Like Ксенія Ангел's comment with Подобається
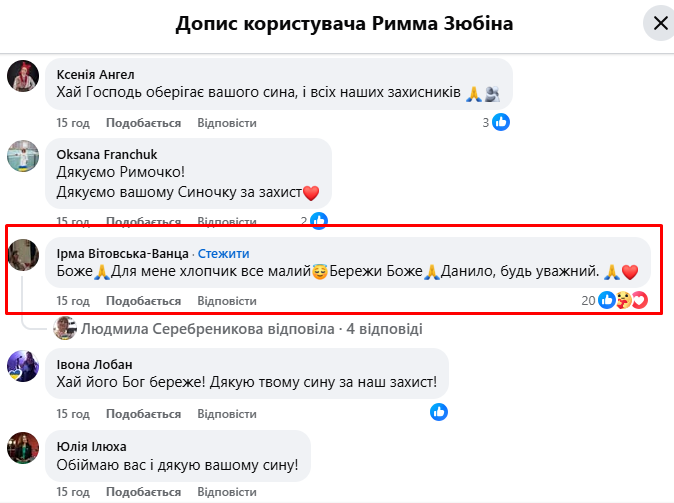This screenshot has height=503, width=674. point(143,123)
